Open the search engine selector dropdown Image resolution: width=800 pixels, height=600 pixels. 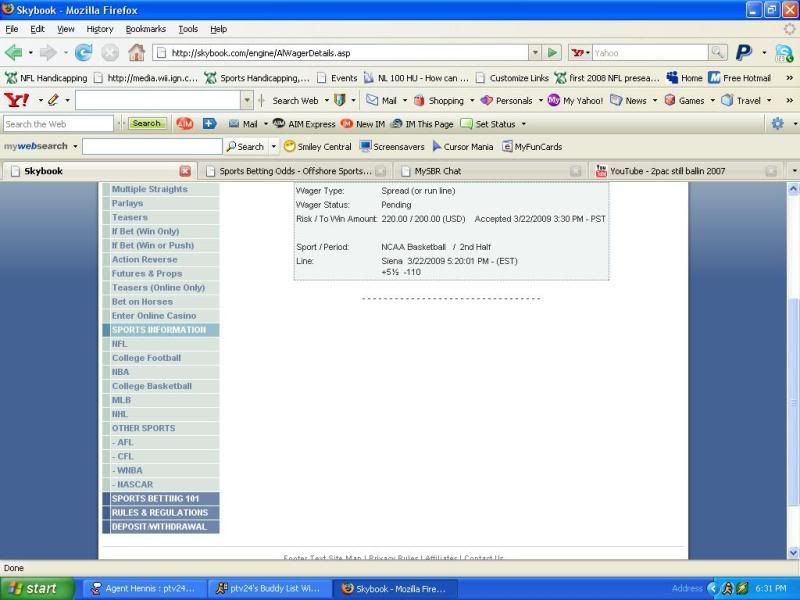point(580,53)
